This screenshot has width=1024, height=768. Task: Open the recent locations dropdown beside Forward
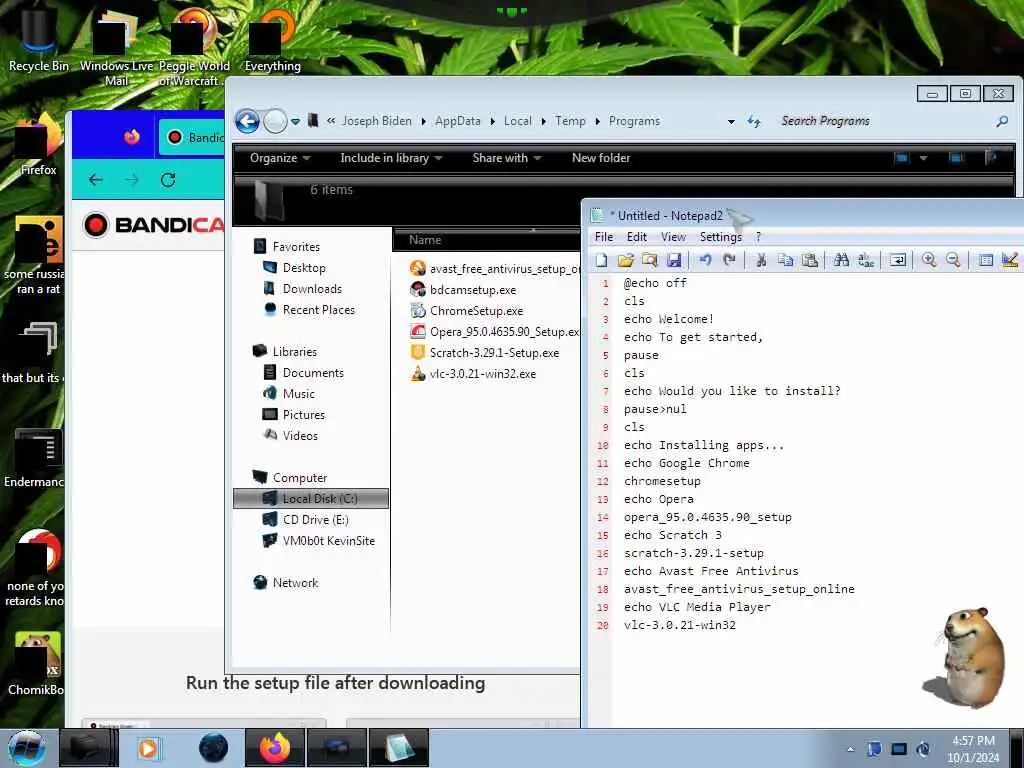click(295, 121)
